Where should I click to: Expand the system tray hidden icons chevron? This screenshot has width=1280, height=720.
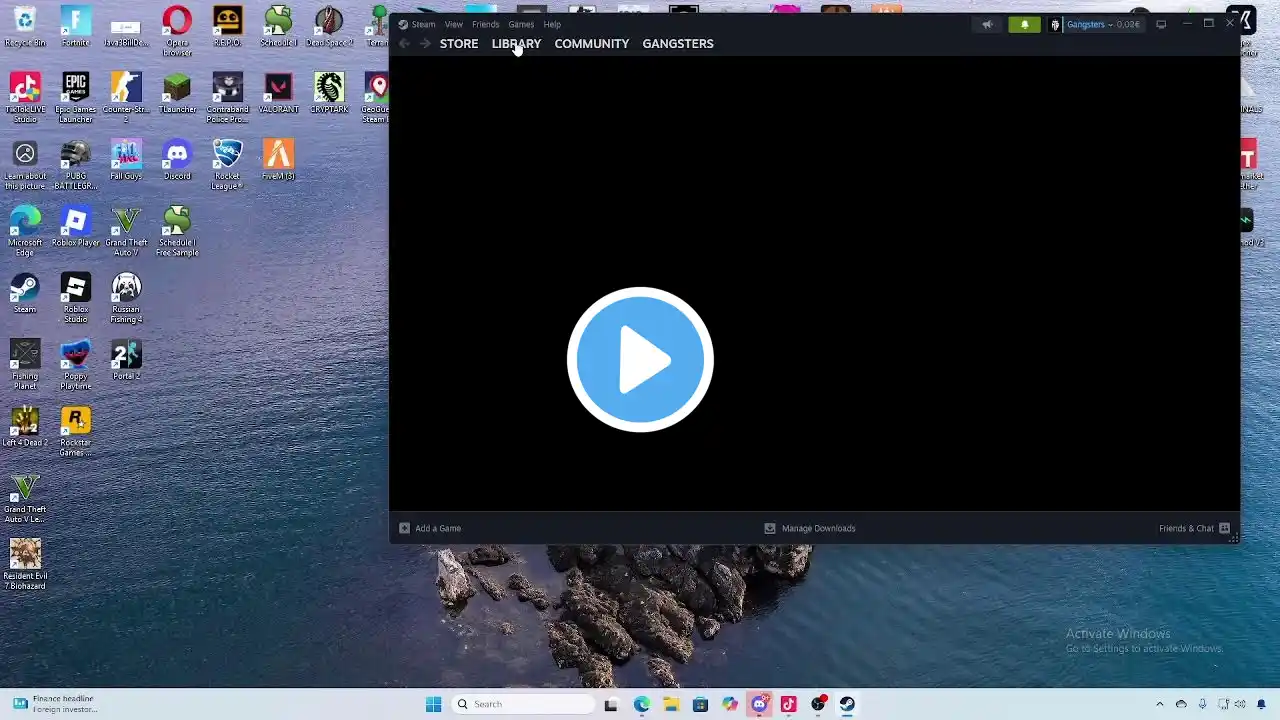pyautogui.click(x=1160, y=704)
